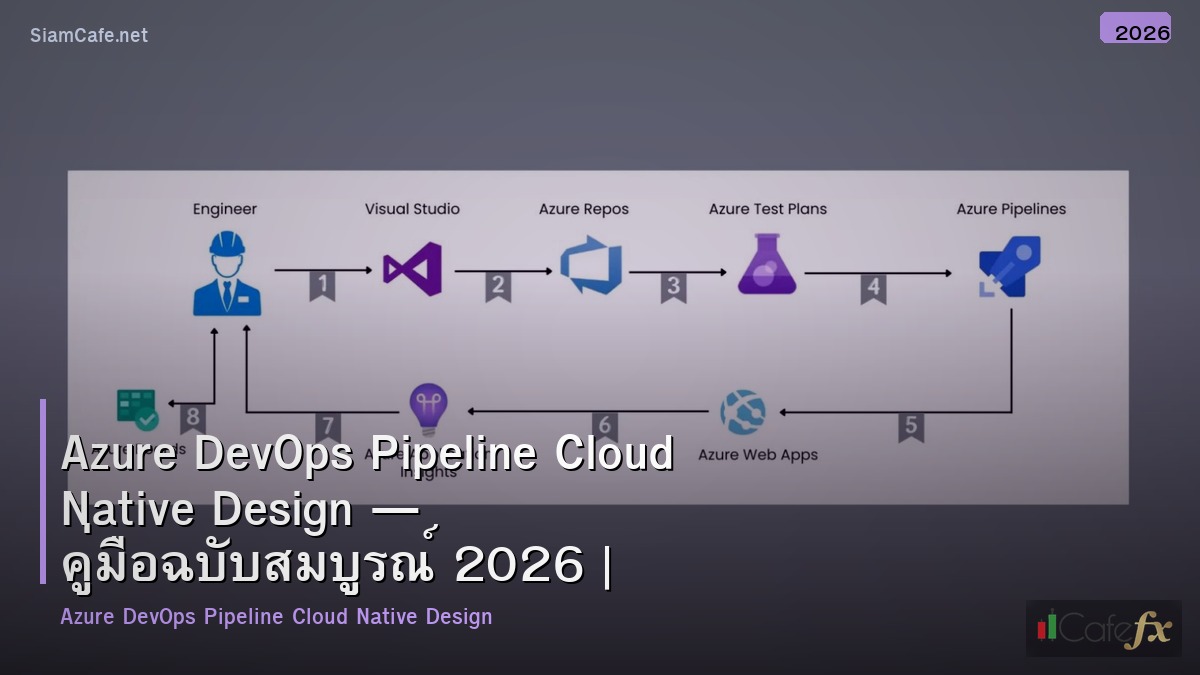Click step marker 1 between Engineer and Visual Studio
The width and height of the screenshot is (1200, 675).
321,285
